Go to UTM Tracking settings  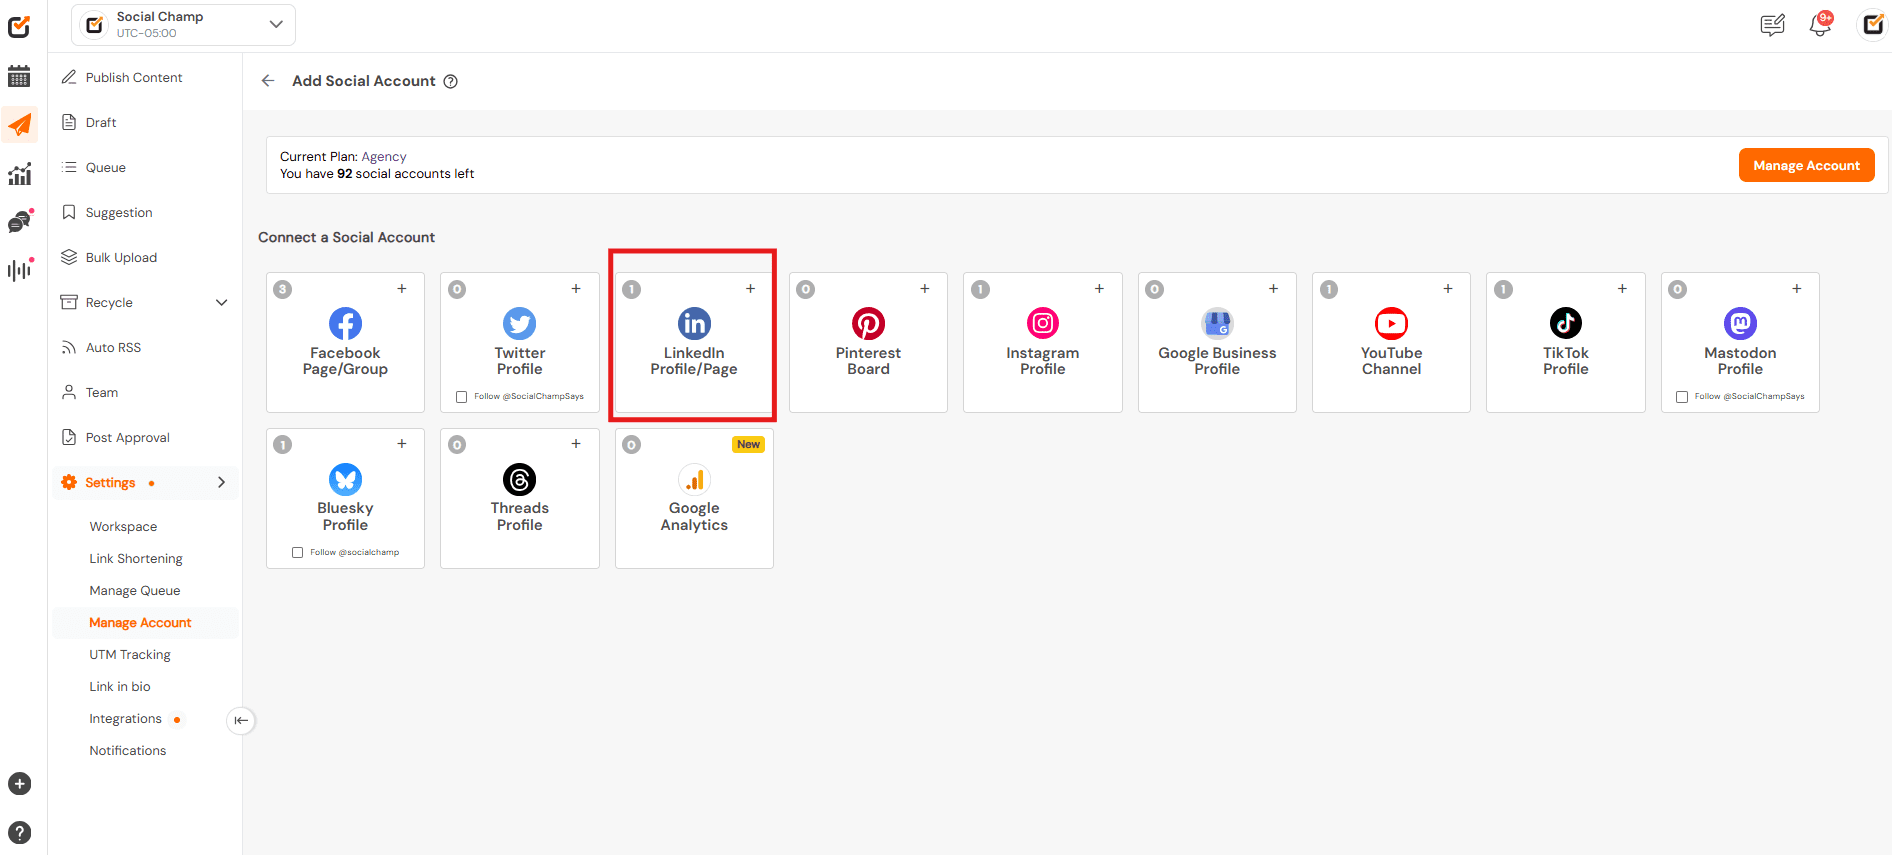pos(130,654)
